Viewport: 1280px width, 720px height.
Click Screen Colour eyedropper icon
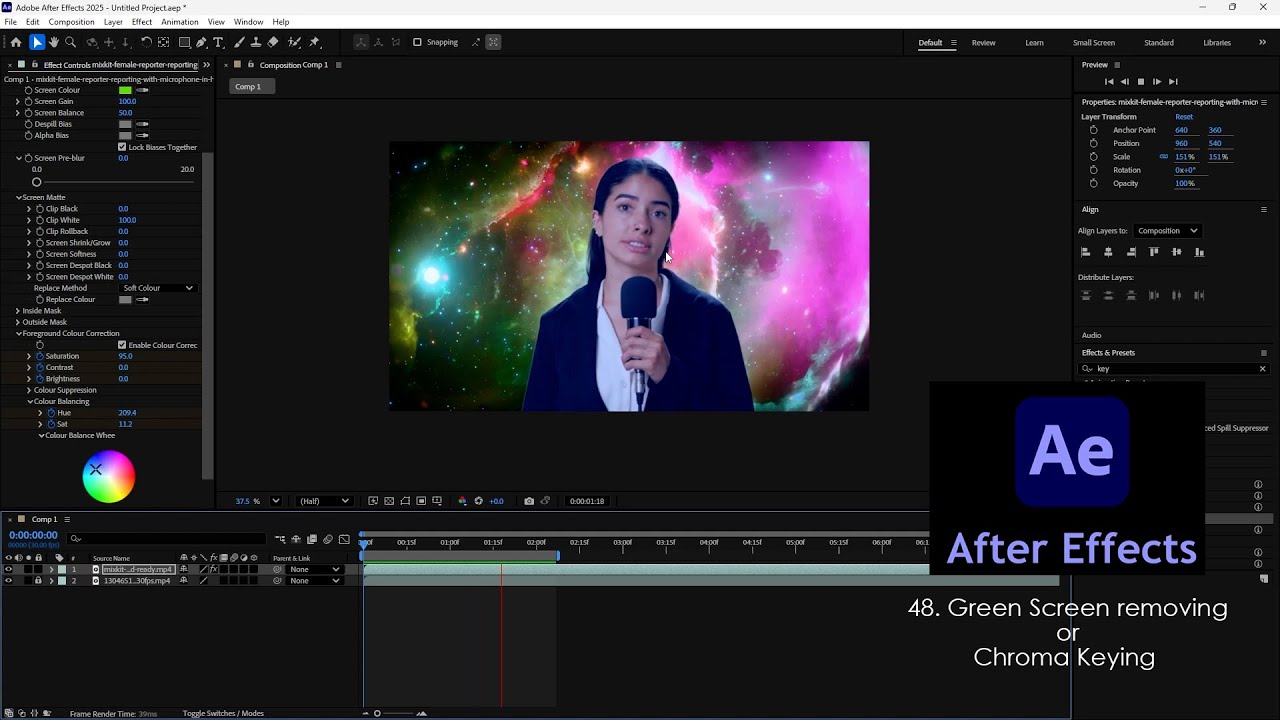pyautogui.click(x=142, y=90)
